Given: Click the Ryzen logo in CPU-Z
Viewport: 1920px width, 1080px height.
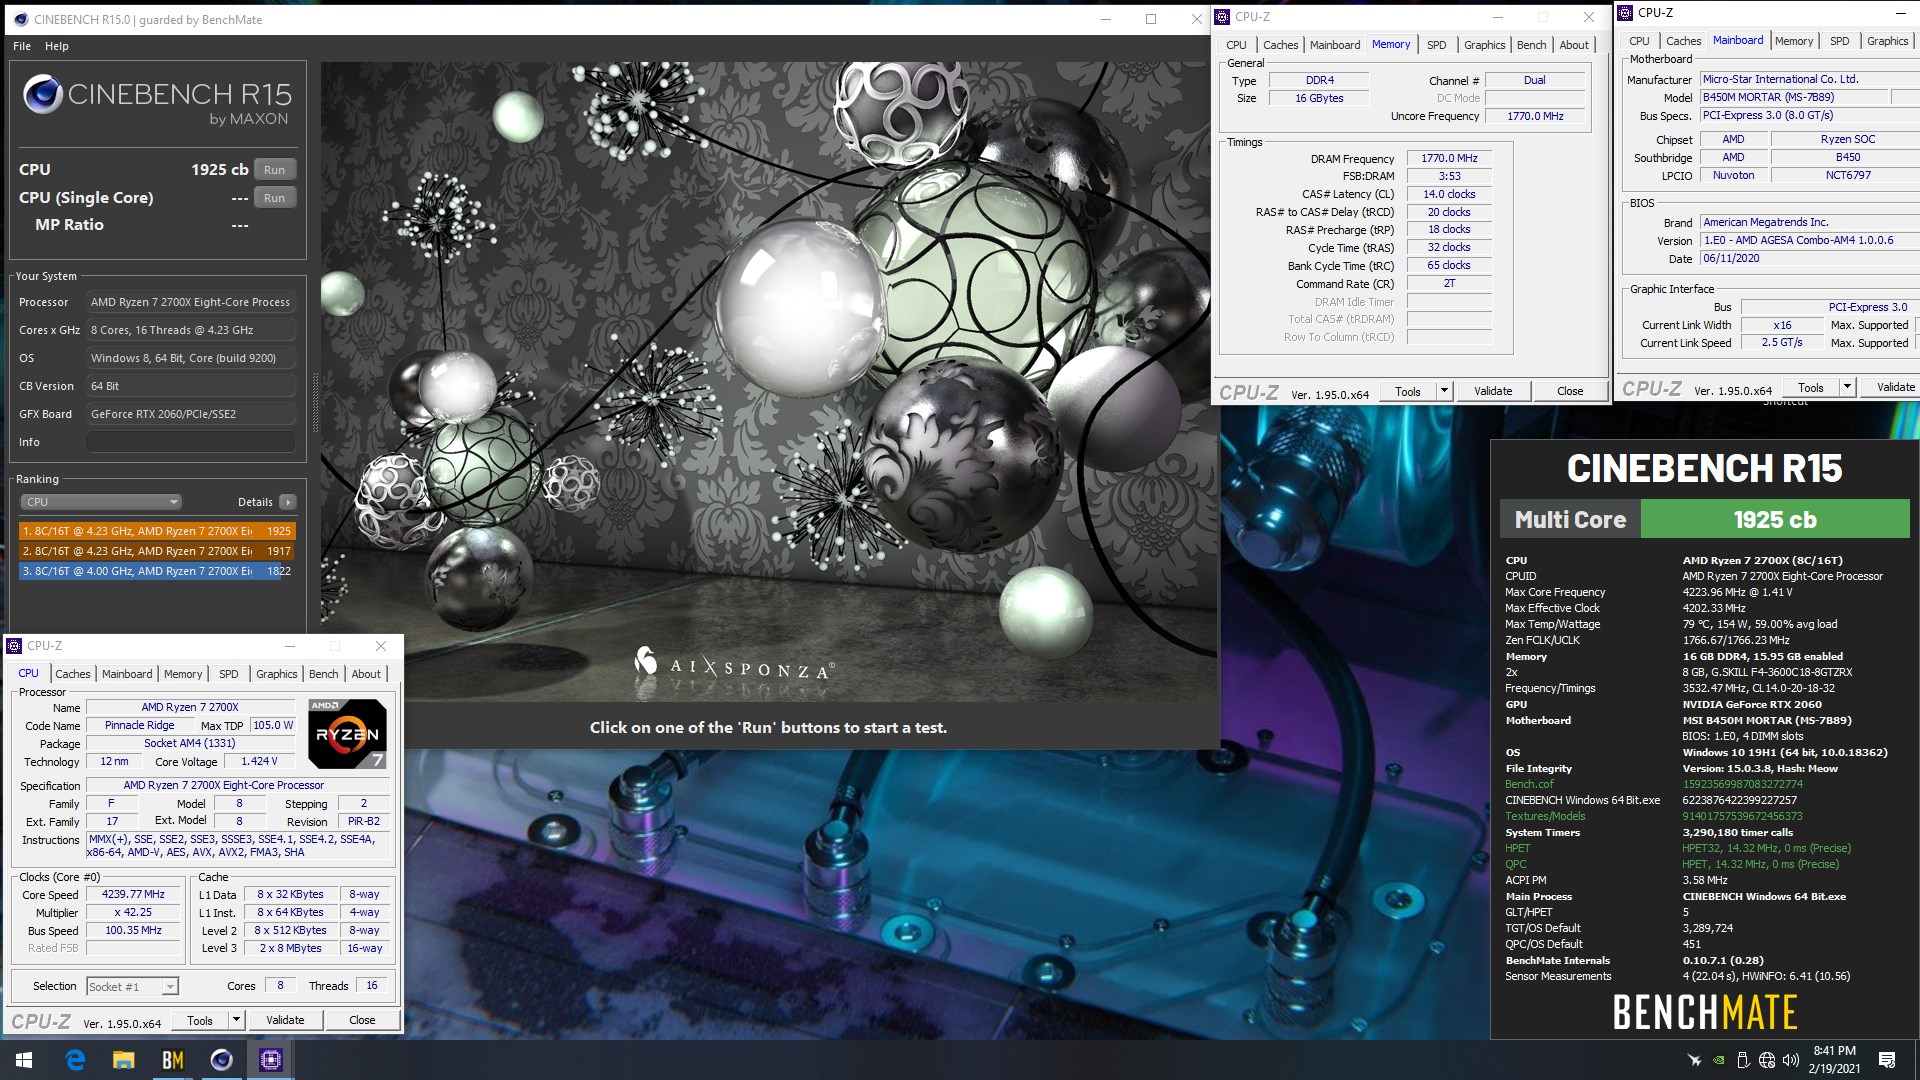Looking at the screenshot, I should tap(347, 734).
